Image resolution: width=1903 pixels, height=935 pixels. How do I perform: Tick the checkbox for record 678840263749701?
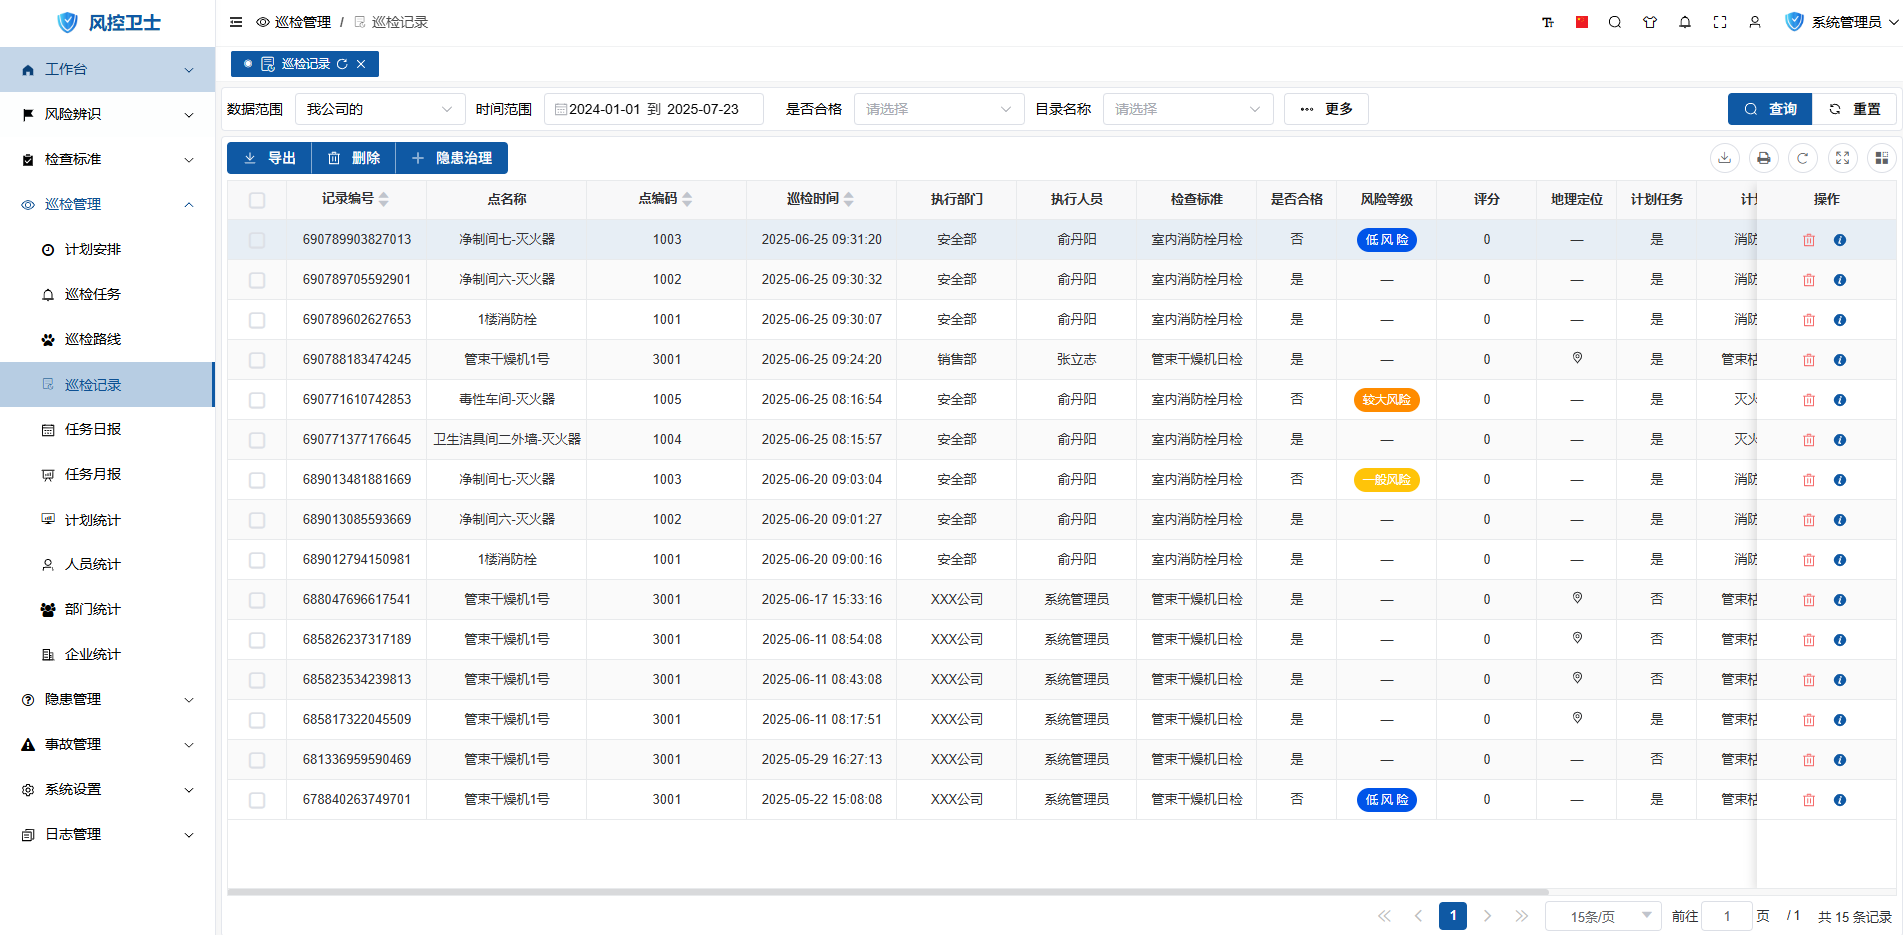(257, 800)
